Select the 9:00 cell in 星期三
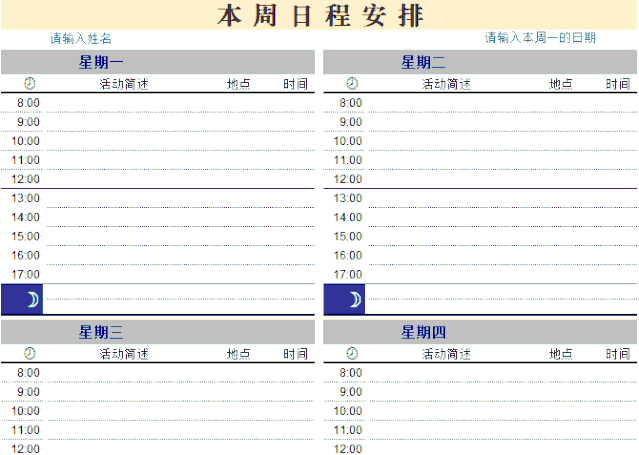Screen dimensions: 639x455 (x=28, y=392)
